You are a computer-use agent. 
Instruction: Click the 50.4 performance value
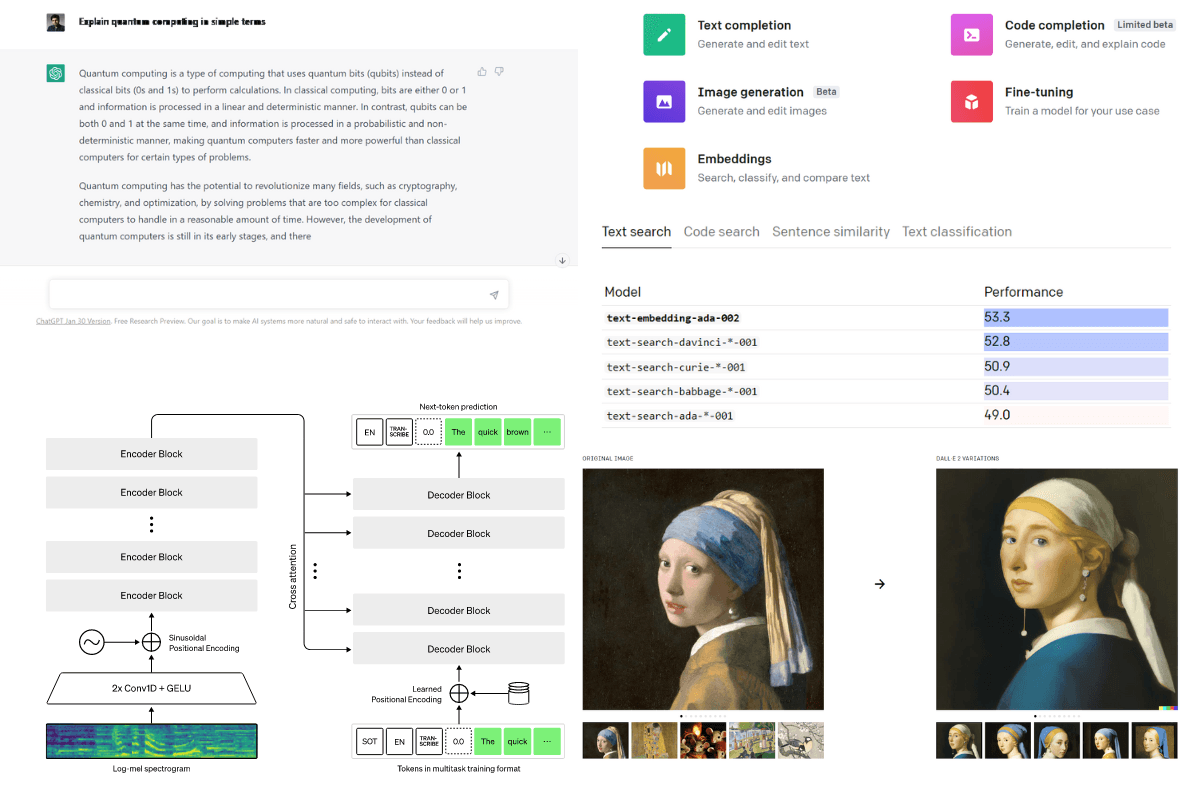[x=997, y=391]
